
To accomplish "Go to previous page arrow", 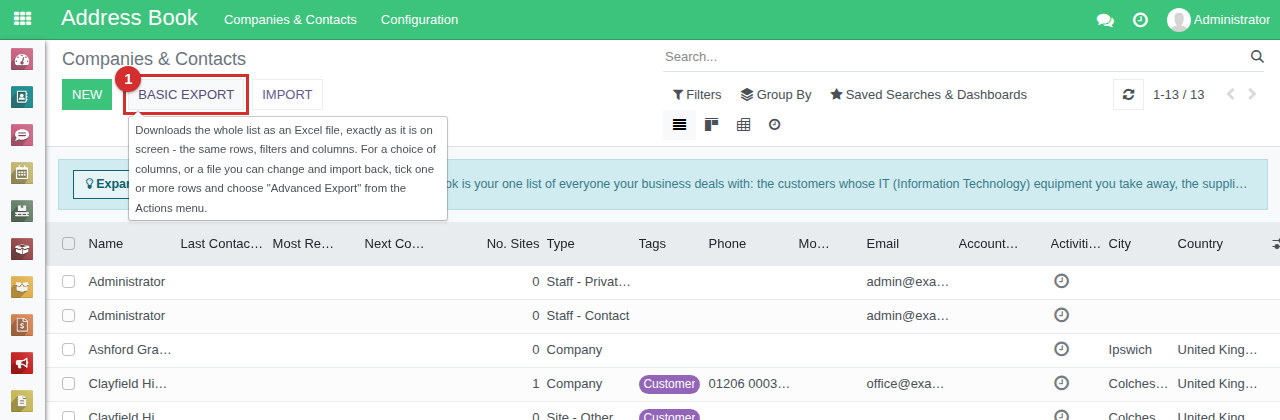I will point(1230,95).
